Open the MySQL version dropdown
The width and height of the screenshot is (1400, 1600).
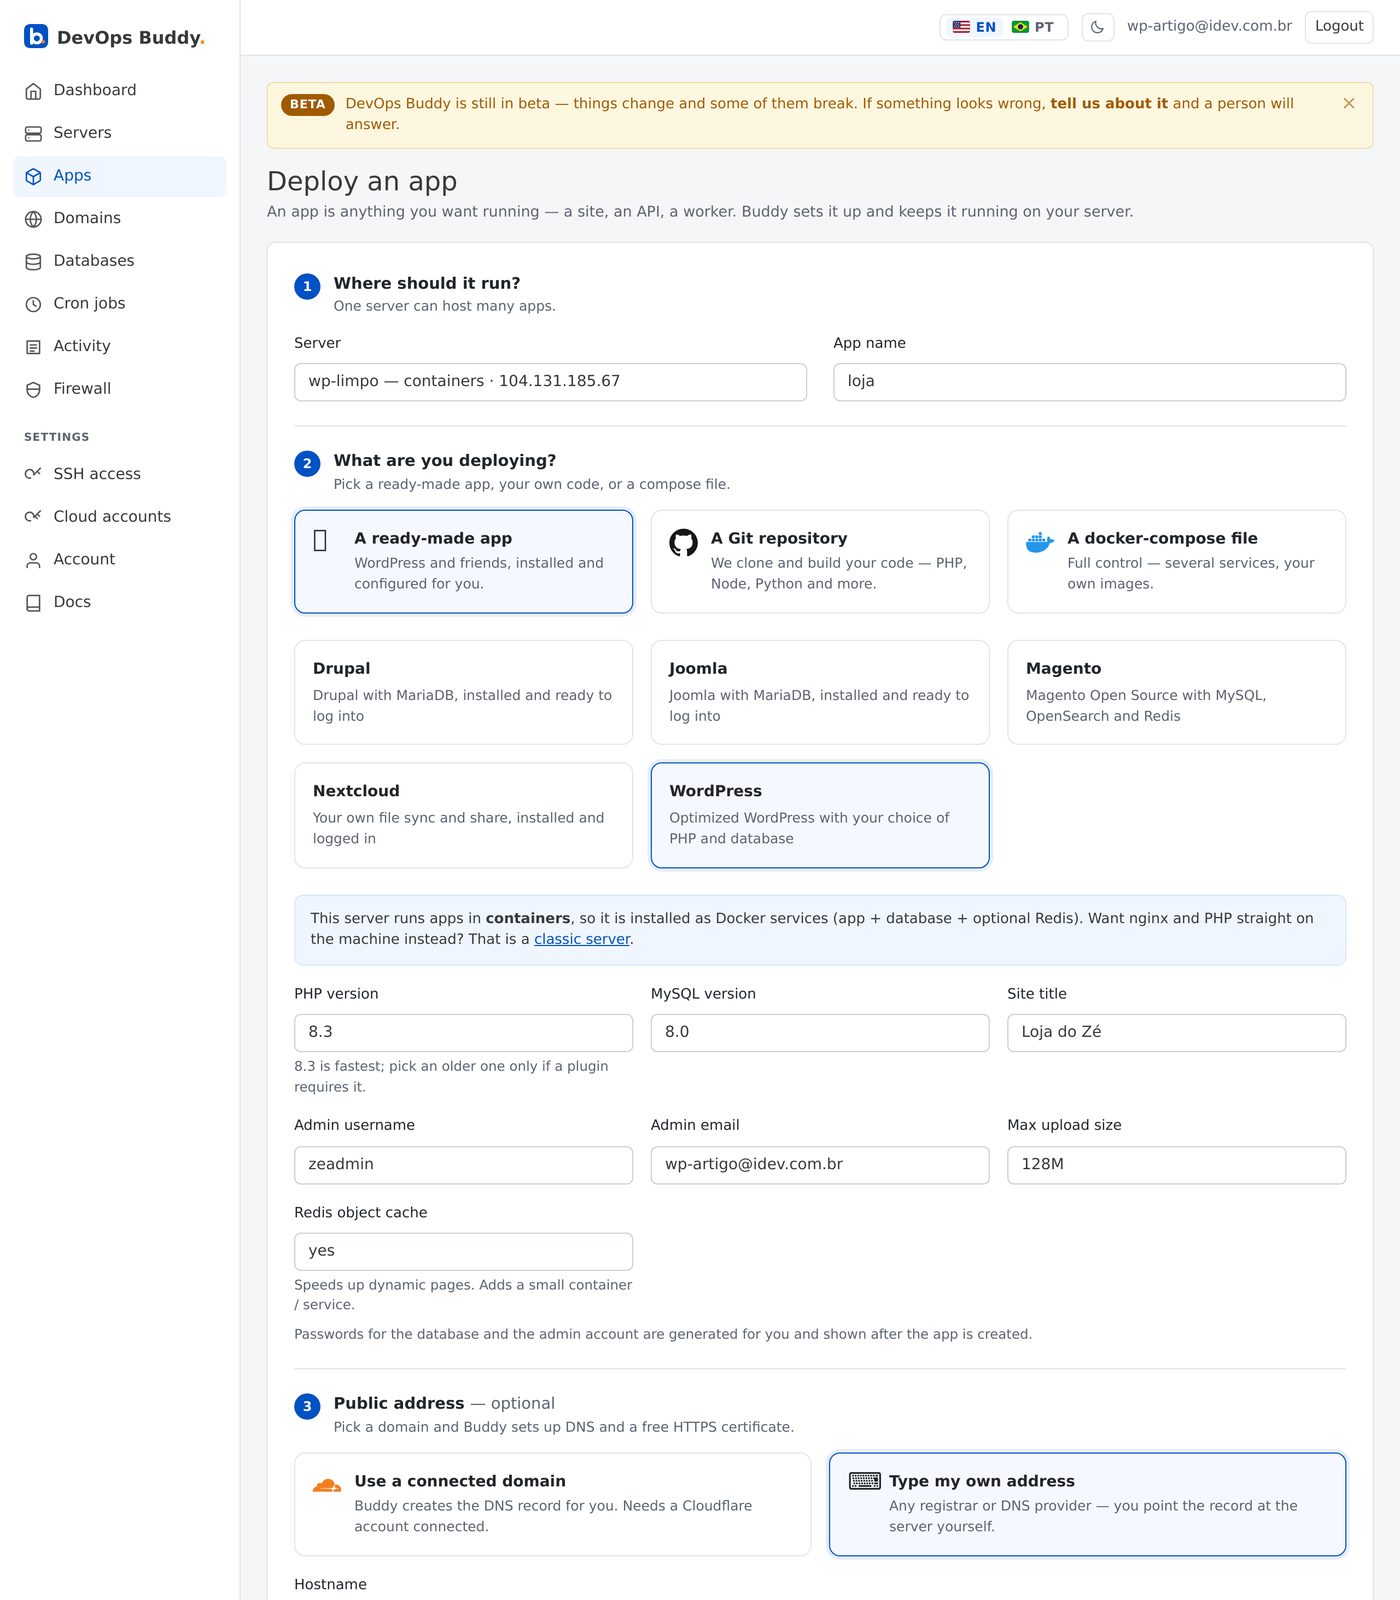pos(820,1033)
